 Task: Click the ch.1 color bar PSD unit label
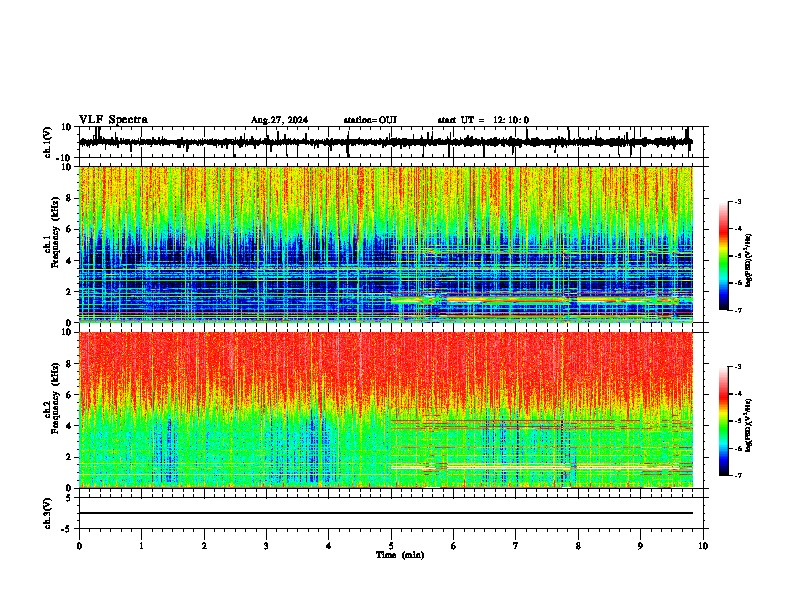click(749, 261)
